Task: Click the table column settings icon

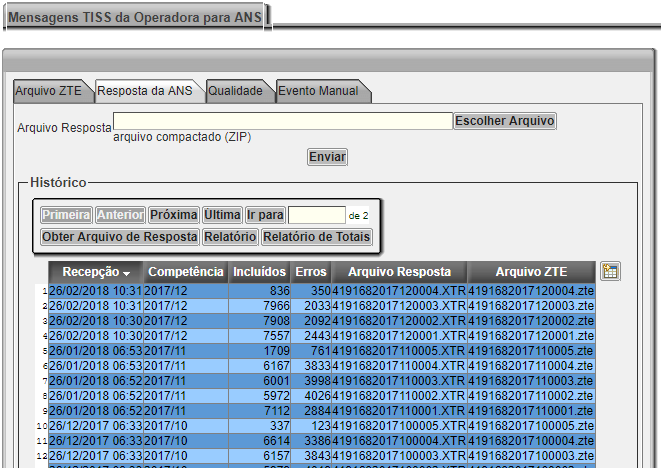Action: [x=611, y=271]
